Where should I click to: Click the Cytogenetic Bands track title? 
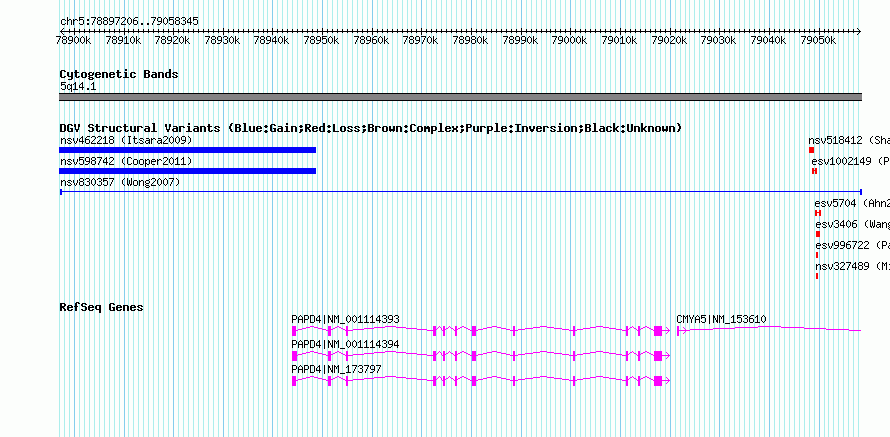pos(119,74)
